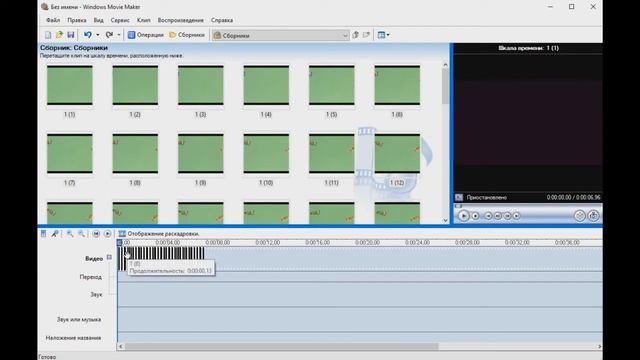Open the Справка menu
Screen dimensions: 640x360
222,20
